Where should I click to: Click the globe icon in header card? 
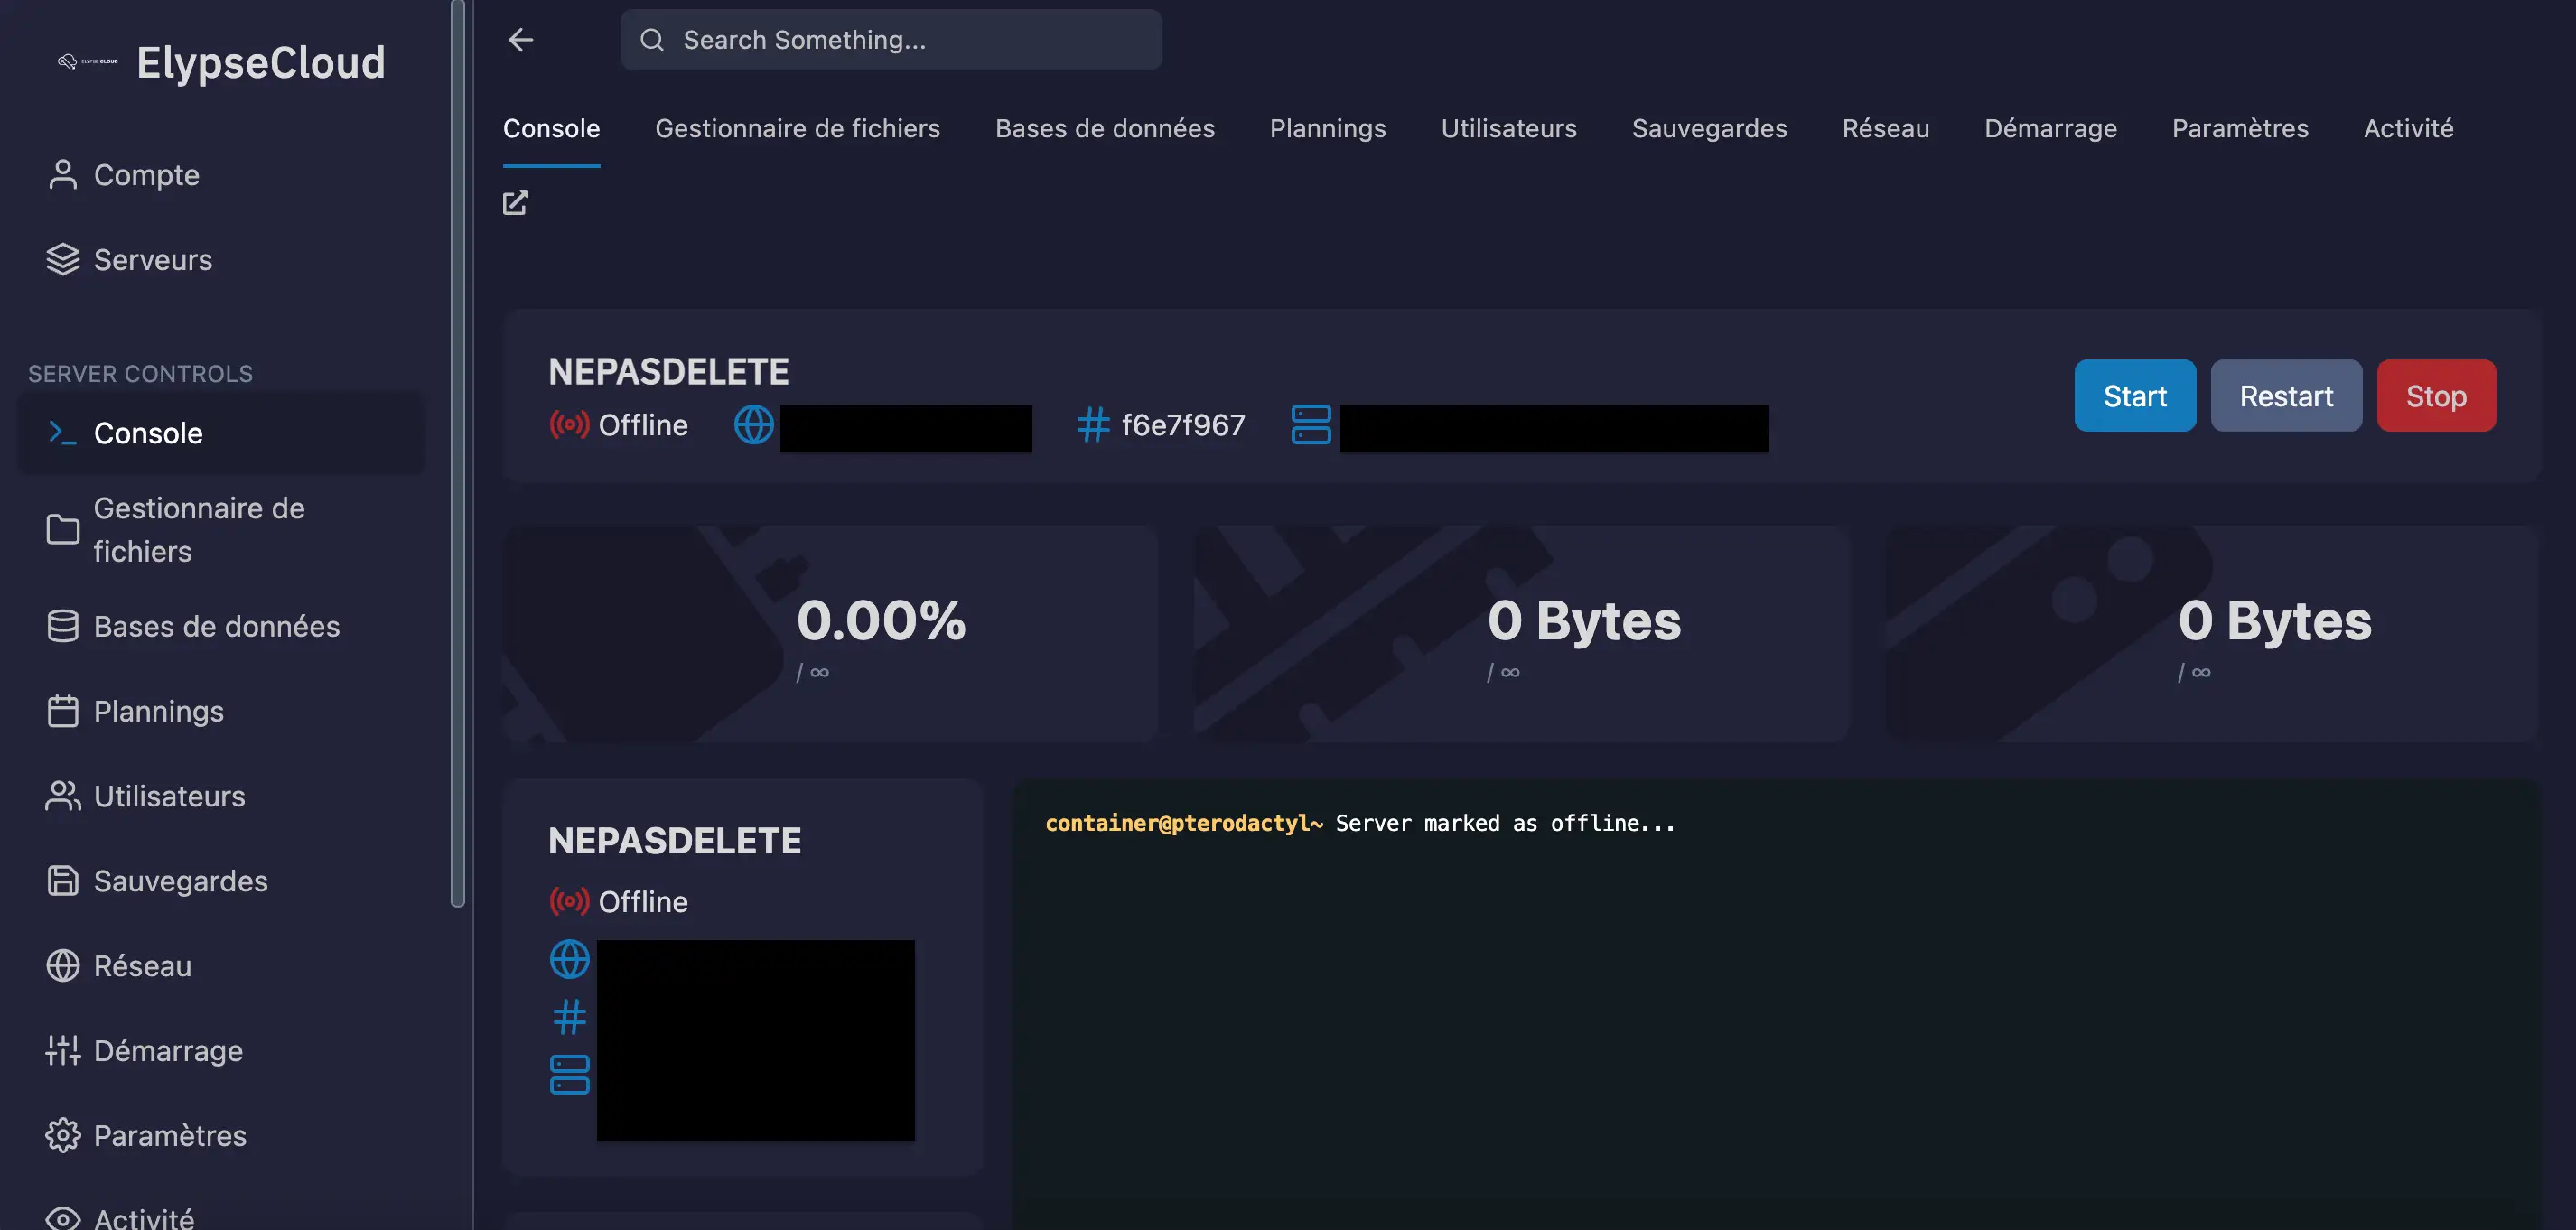coord(754,425)
